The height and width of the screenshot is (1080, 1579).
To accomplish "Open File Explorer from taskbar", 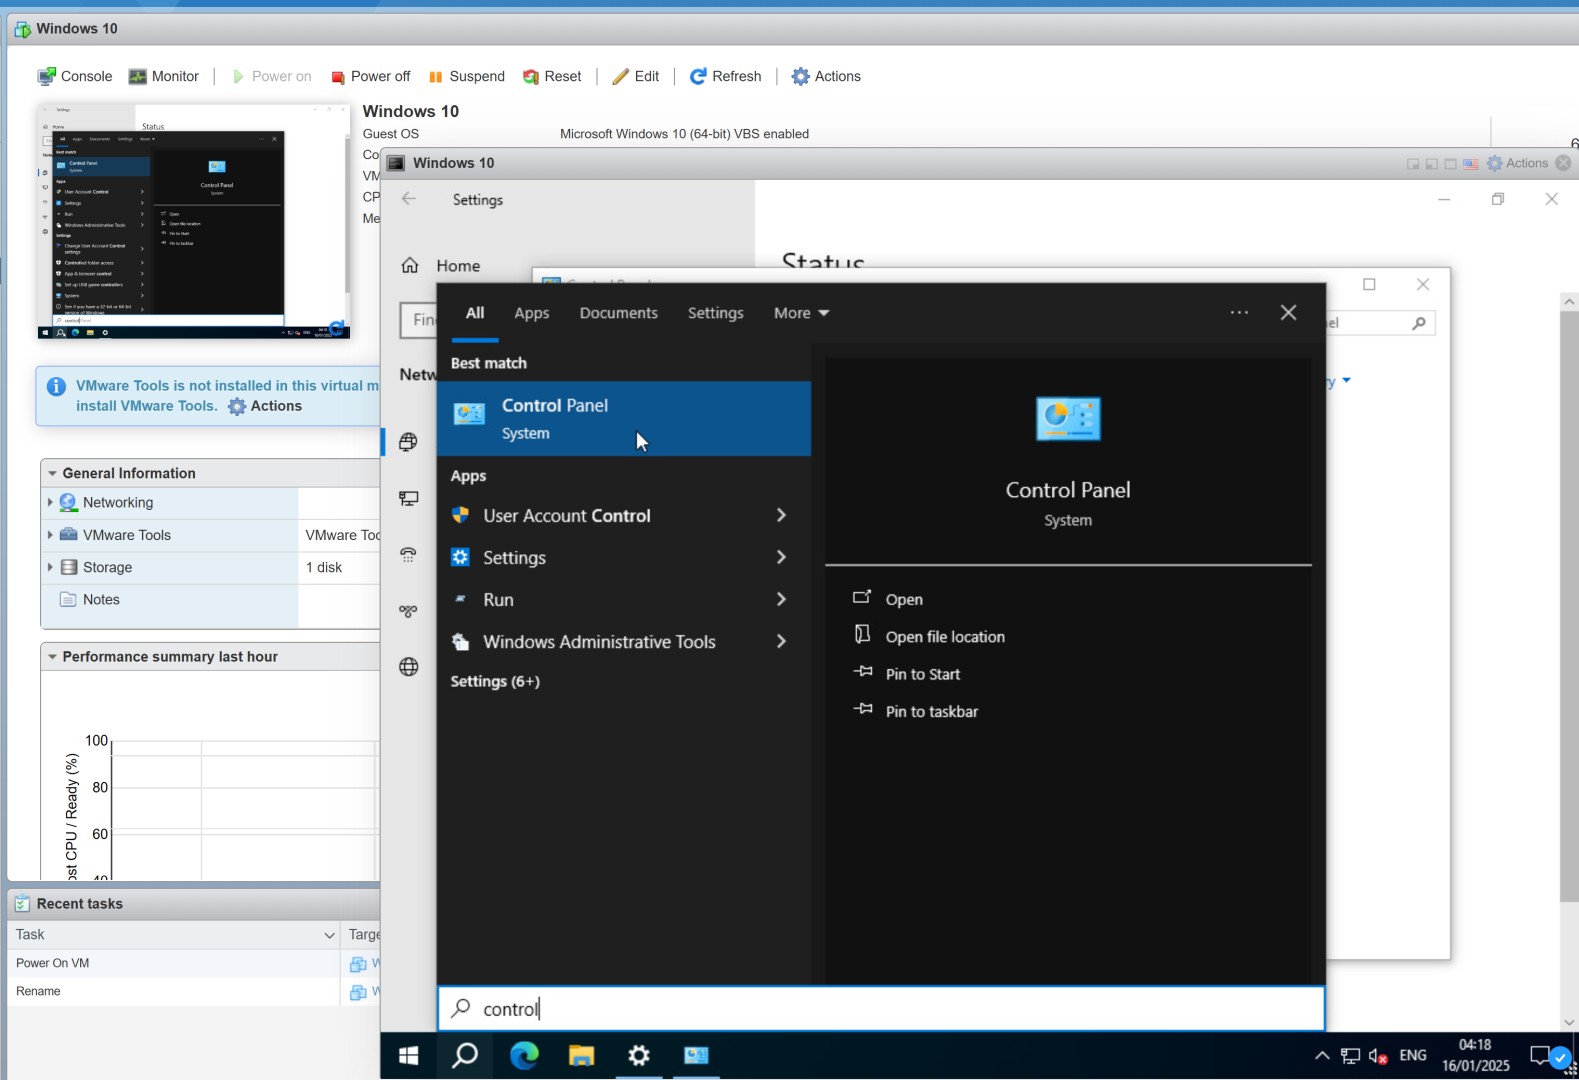I will point(581,1056).
